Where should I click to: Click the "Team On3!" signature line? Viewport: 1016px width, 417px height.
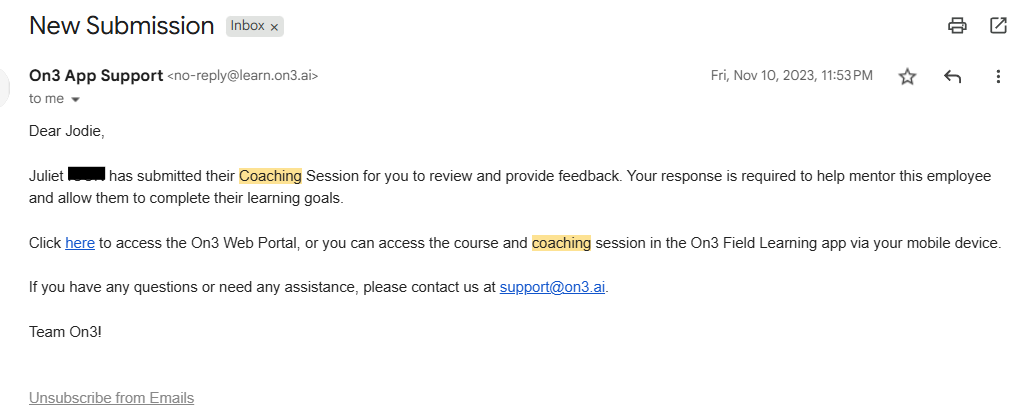pos(65,331)
